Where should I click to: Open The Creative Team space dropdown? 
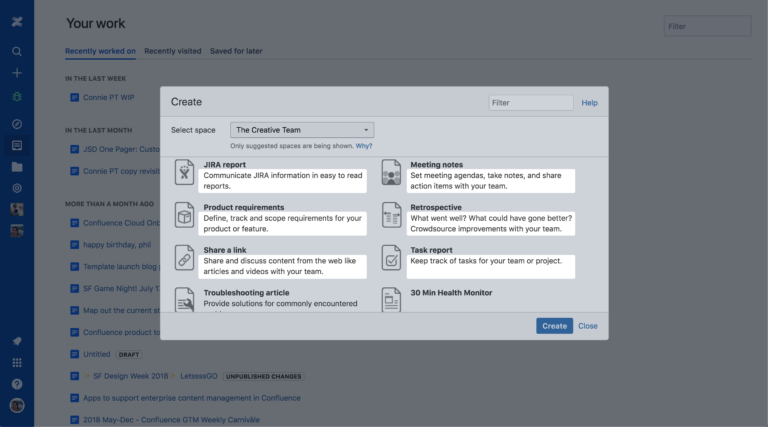tap(302, 130)
